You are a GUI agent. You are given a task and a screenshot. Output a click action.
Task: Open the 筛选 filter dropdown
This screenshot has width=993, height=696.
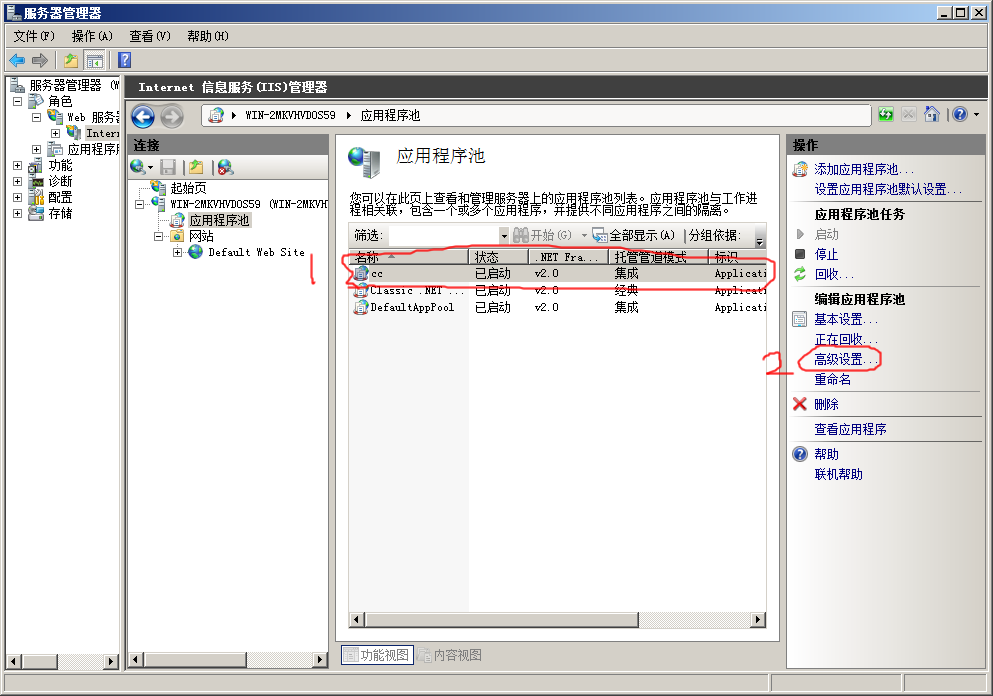(504, 236)
